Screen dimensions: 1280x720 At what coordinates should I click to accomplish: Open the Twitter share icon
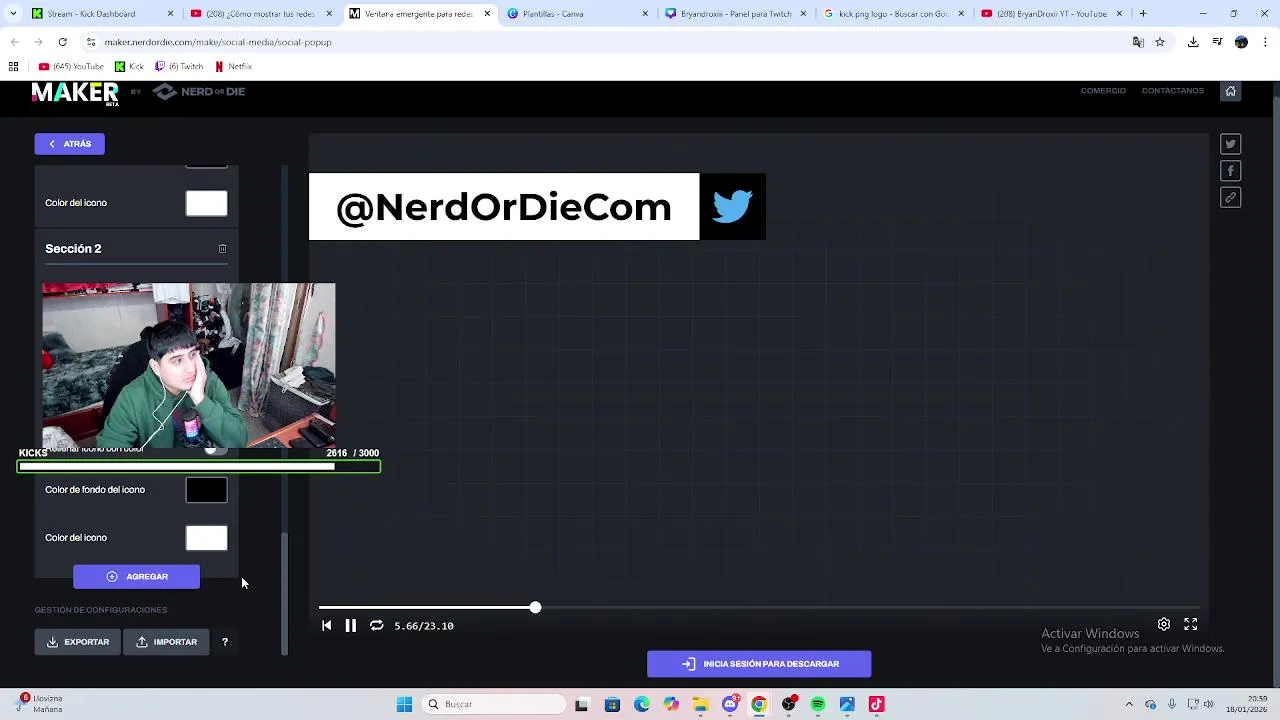coord(1231,144)
